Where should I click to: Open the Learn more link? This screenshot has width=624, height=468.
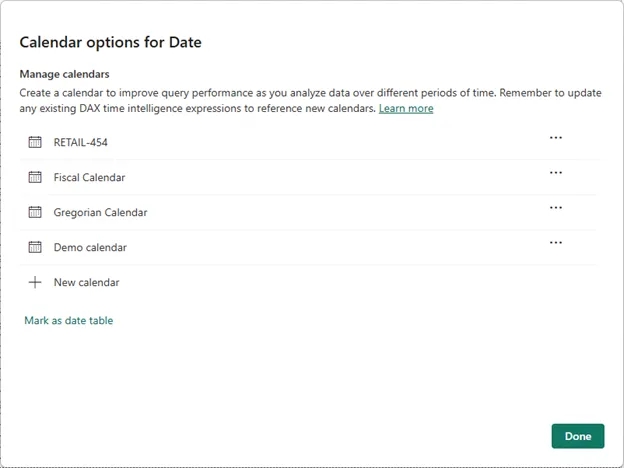pyautogui.click(x=406, y=108)
